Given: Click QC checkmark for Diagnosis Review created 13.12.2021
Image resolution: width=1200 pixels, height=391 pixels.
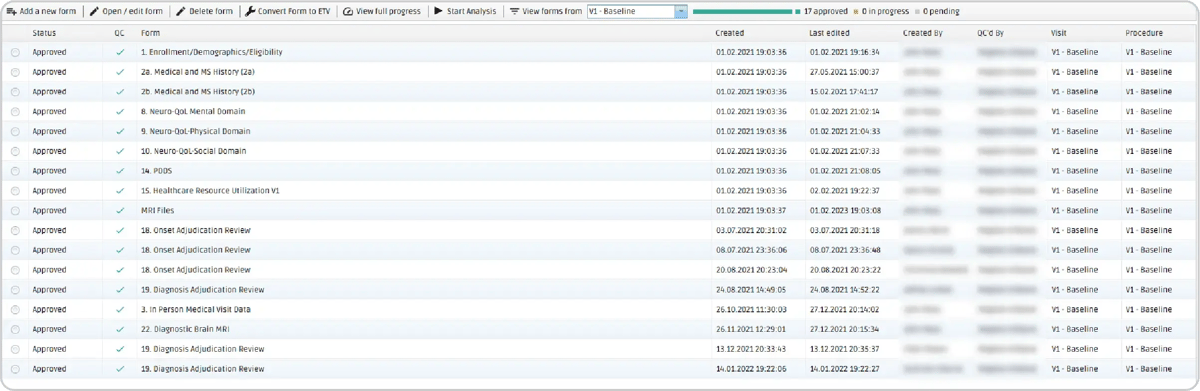Looking at the screenshot, I should (x=120, y=349).
